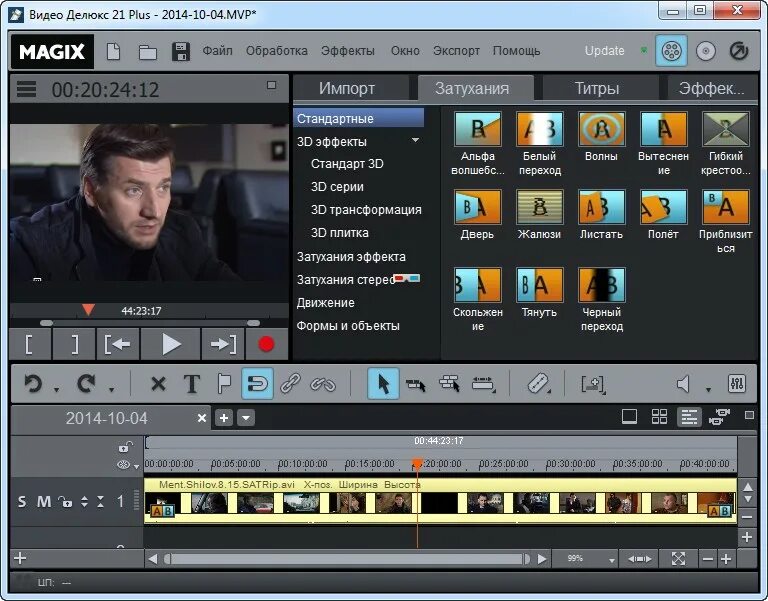
Task: Mute track 1 with the M button
Action: point(44,502)
